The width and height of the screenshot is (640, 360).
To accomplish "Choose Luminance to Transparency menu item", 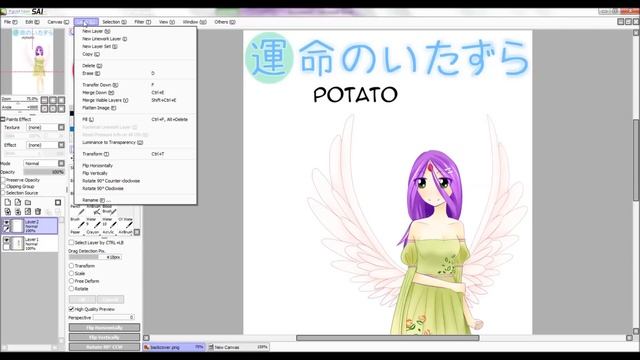I will pyautogui.click(x=135, y=142).
